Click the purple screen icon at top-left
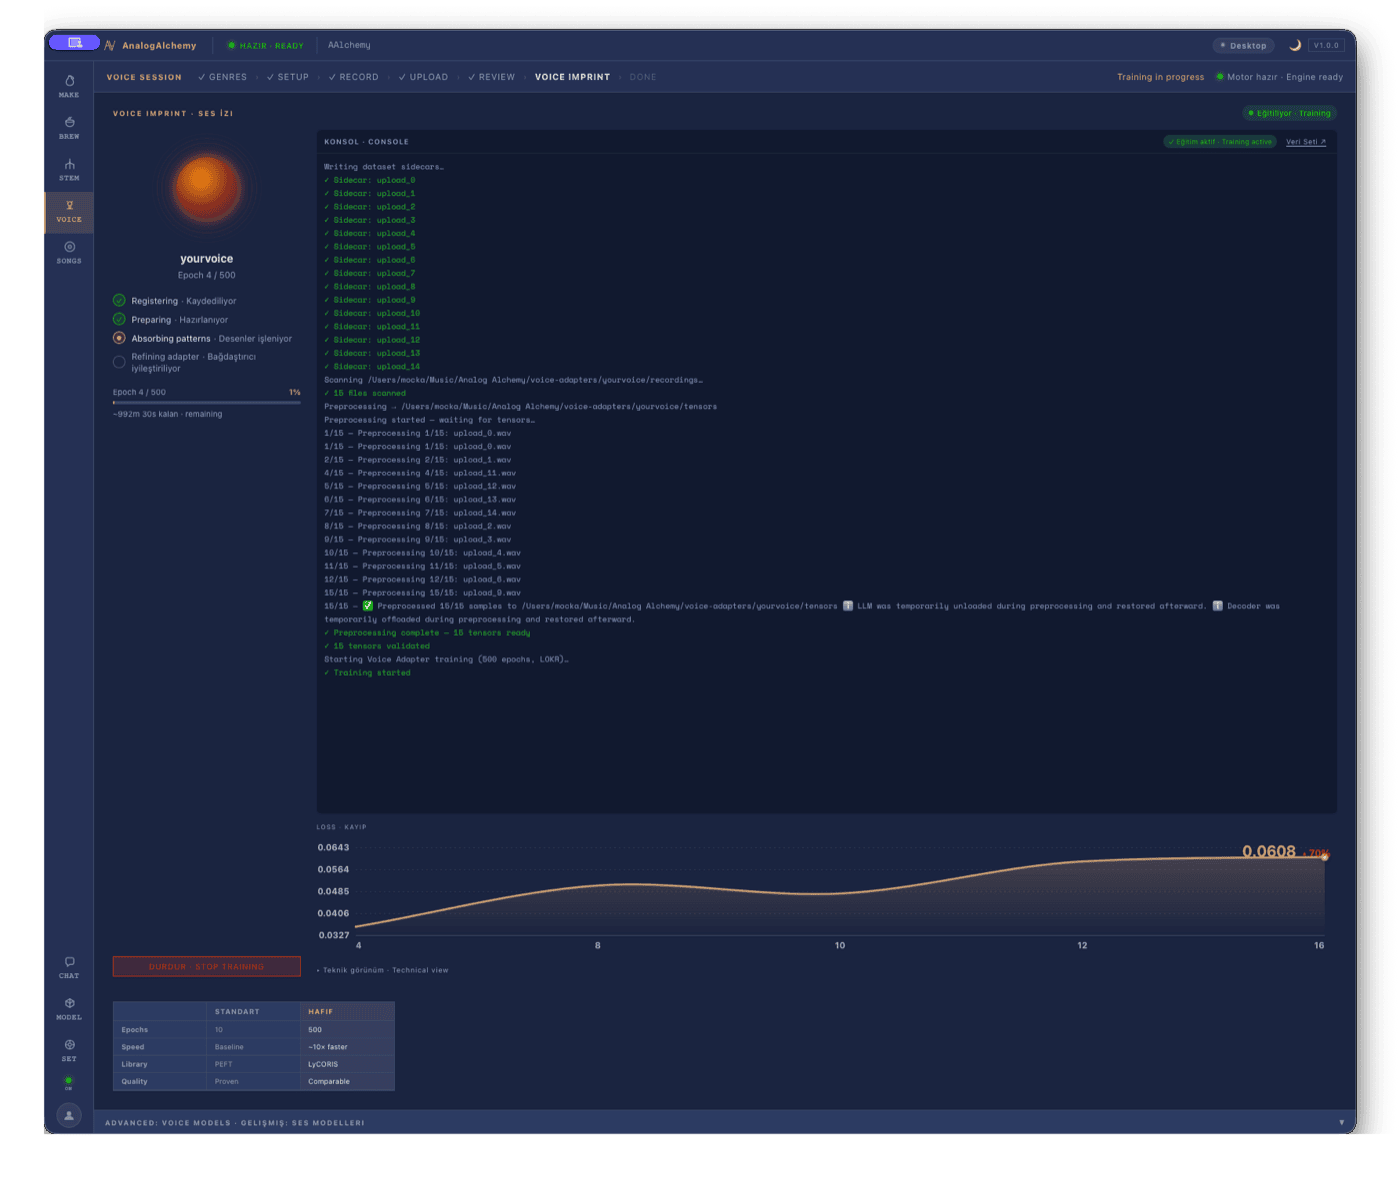Viewport: 1400px width, 1192px height. click(x=74, y=43)
